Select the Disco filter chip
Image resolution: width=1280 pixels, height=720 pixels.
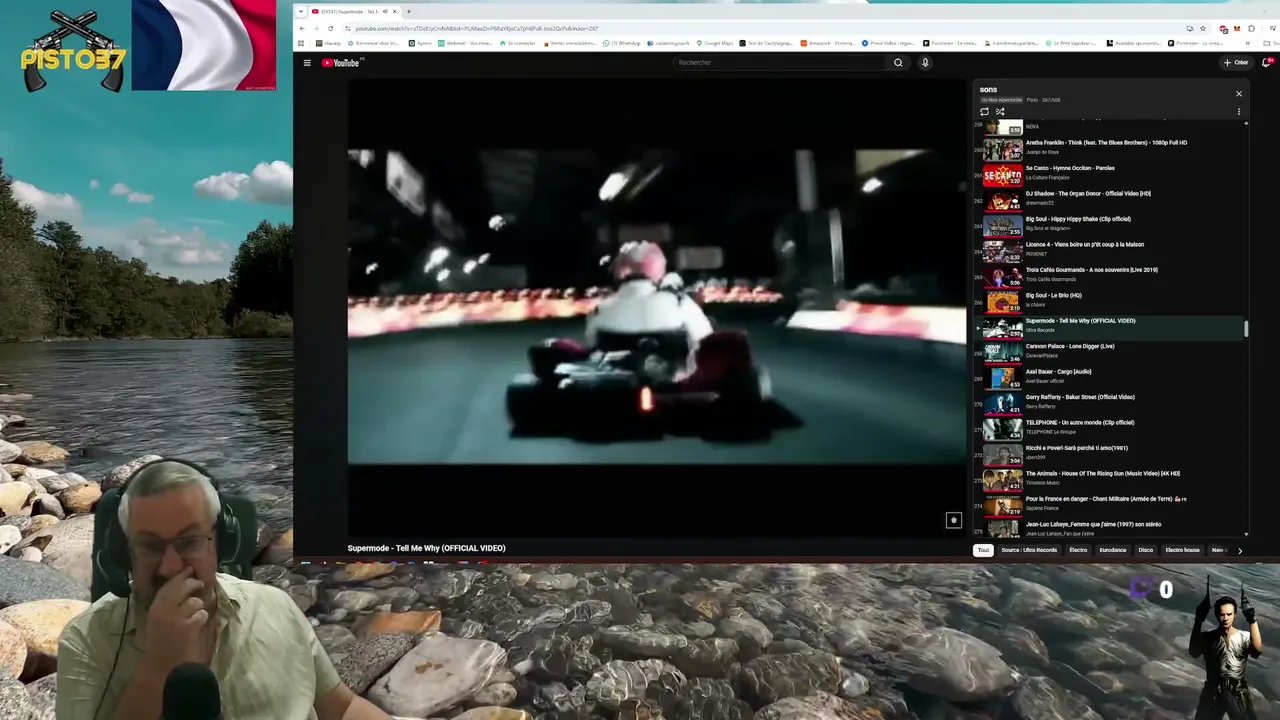pyautogui.click(x=1146, y=550)
